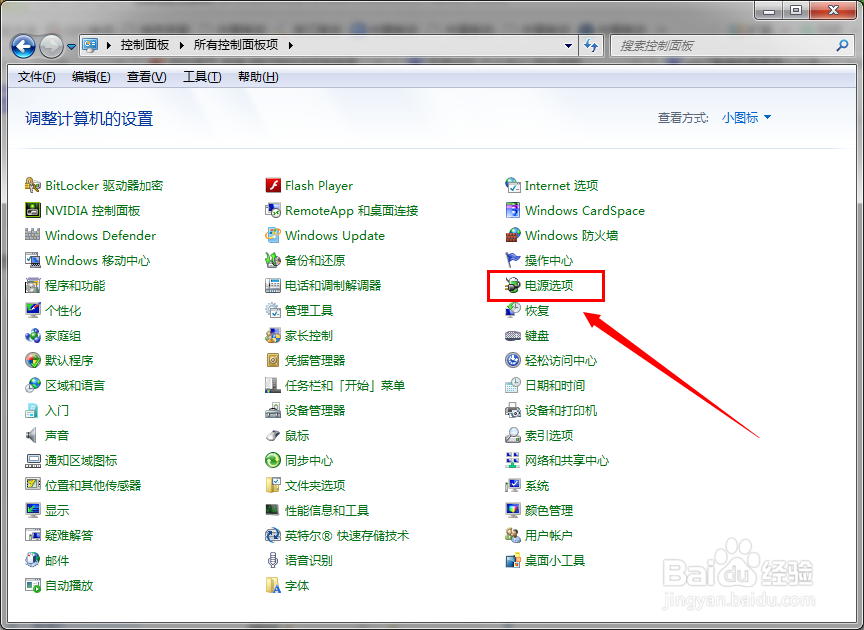Launch Windows Defender
Viewport: 864px width, 630px height.
[x=98, y=235]
